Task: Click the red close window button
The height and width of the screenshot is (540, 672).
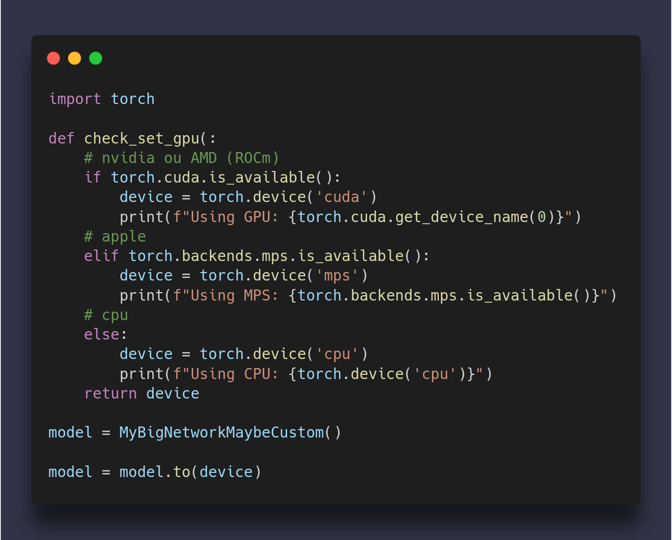Action: tap(54, 58)
